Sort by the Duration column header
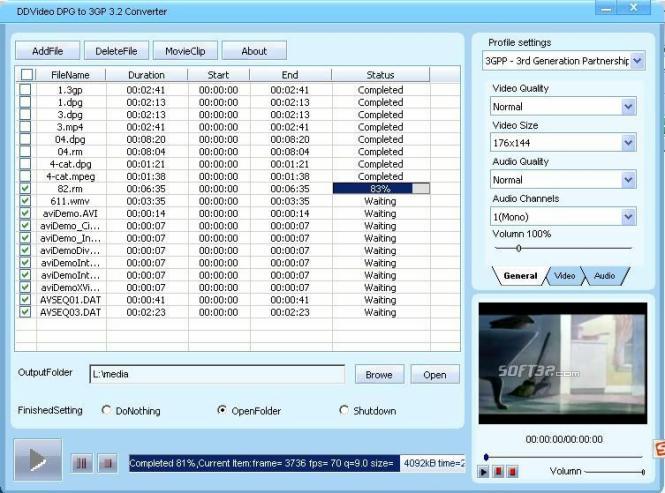665x493 pixels. coord(146,75)
